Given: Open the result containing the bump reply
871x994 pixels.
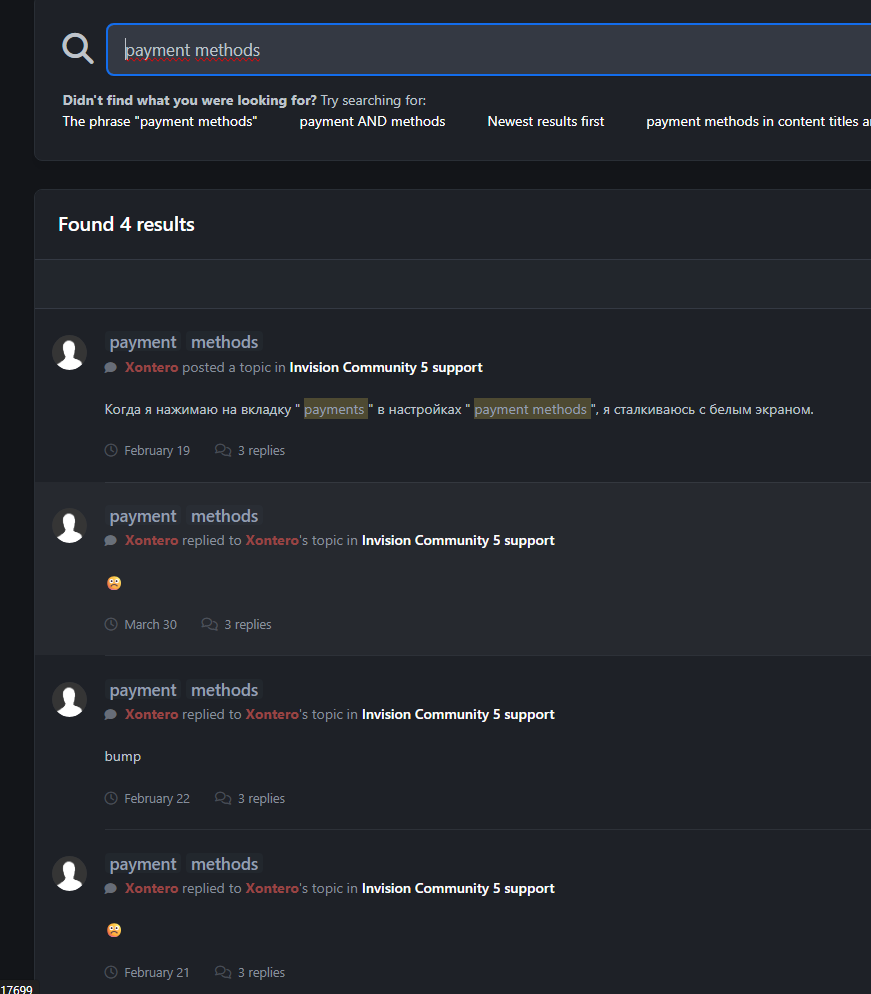Looking at the screenshot, I should [184, 690].
